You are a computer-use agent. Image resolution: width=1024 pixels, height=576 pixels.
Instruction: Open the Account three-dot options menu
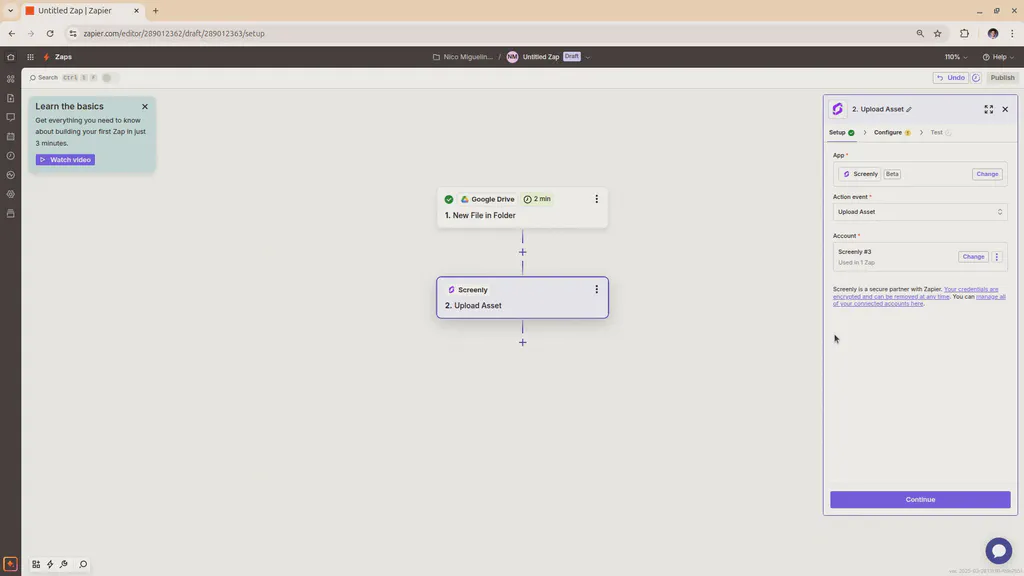click(x=996, y=256)
